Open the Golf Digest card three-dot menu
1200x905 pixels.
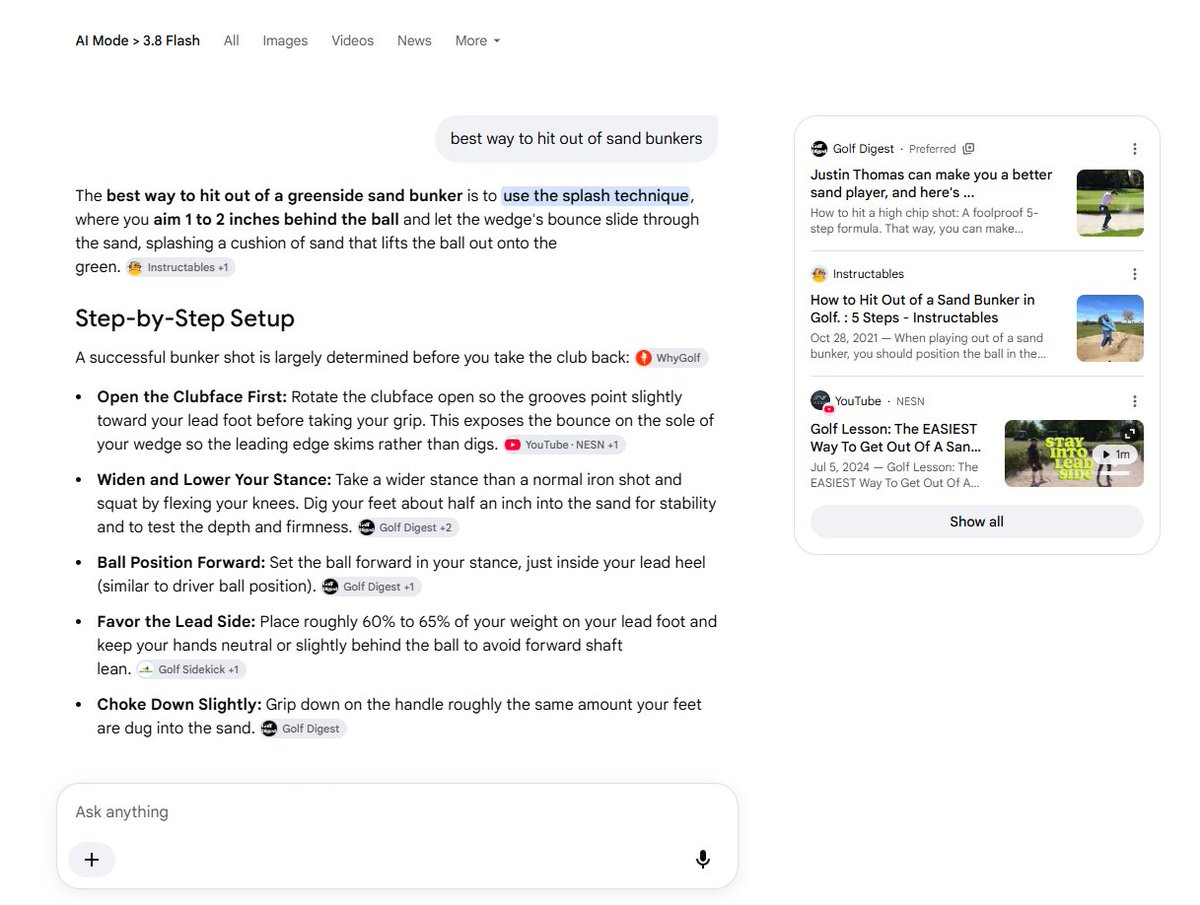[x=1134, y=149]
